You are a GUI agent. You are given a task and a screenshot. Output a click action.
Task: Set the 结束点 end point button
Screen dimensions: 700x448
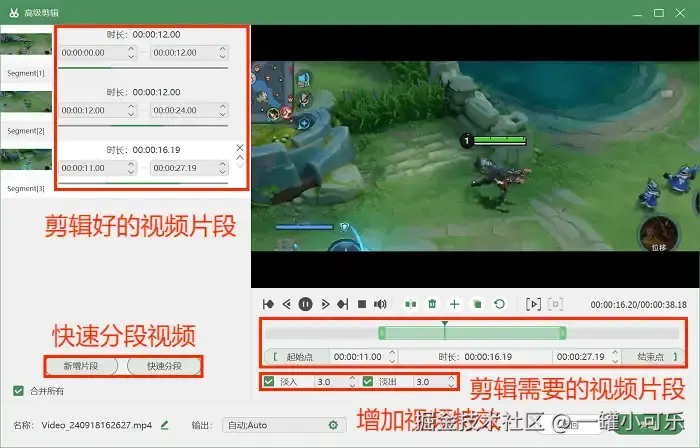coord(652,357)
